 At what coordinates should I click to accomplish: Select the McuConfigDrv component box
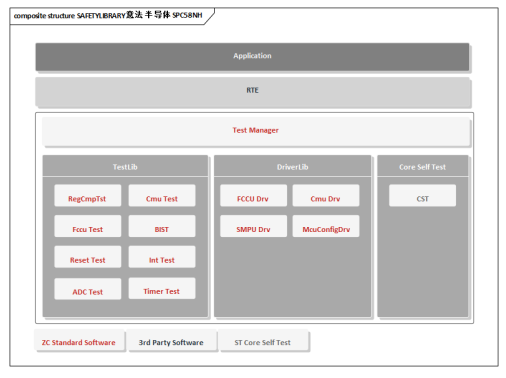click(326, 226)
